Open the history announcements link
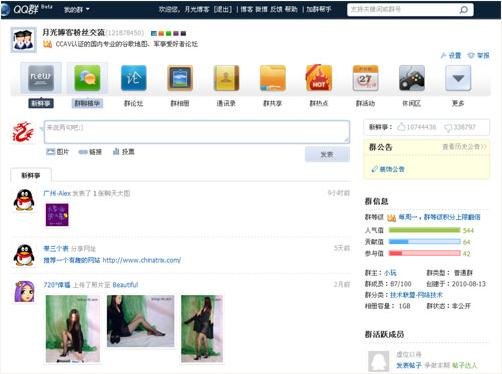502x374 pixels. click(x=464, y=147)
